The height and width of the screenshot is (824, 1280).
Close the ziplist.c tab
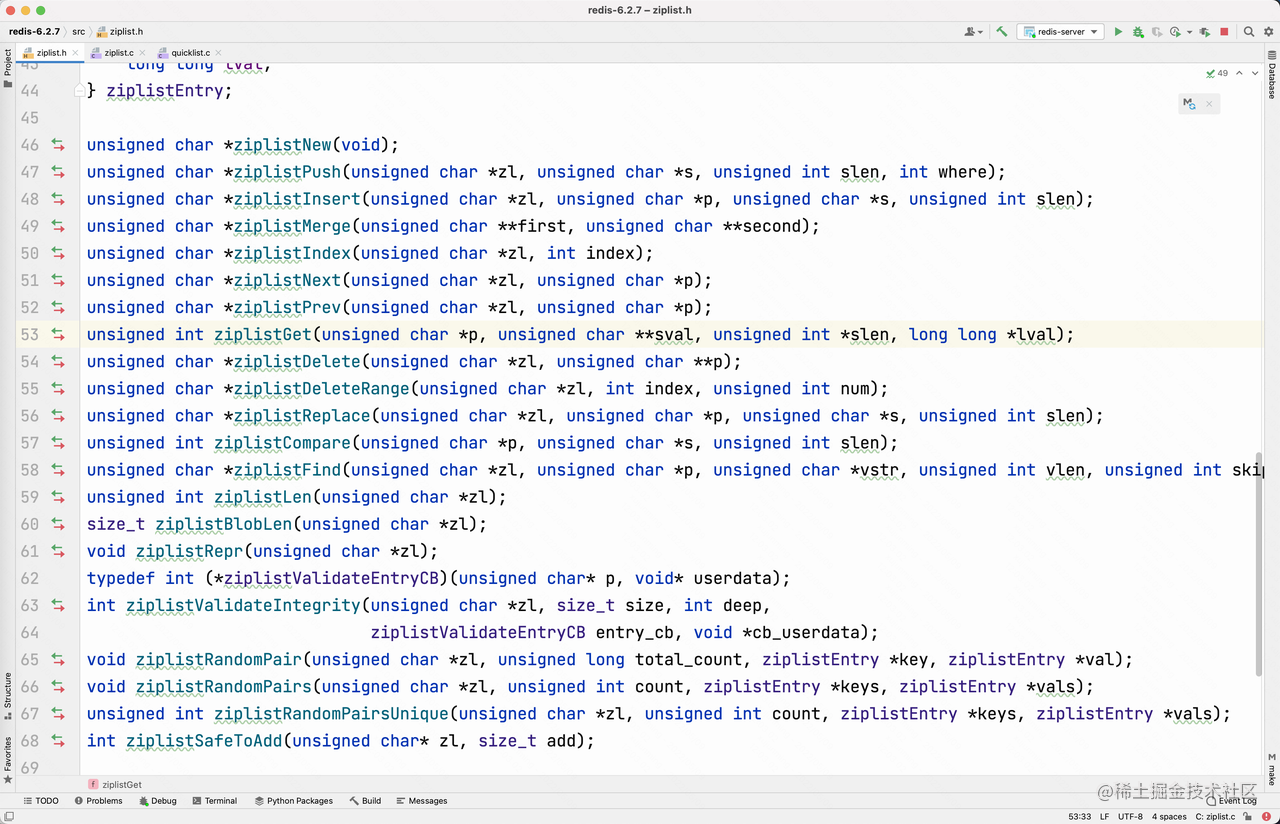click(142, 53)
